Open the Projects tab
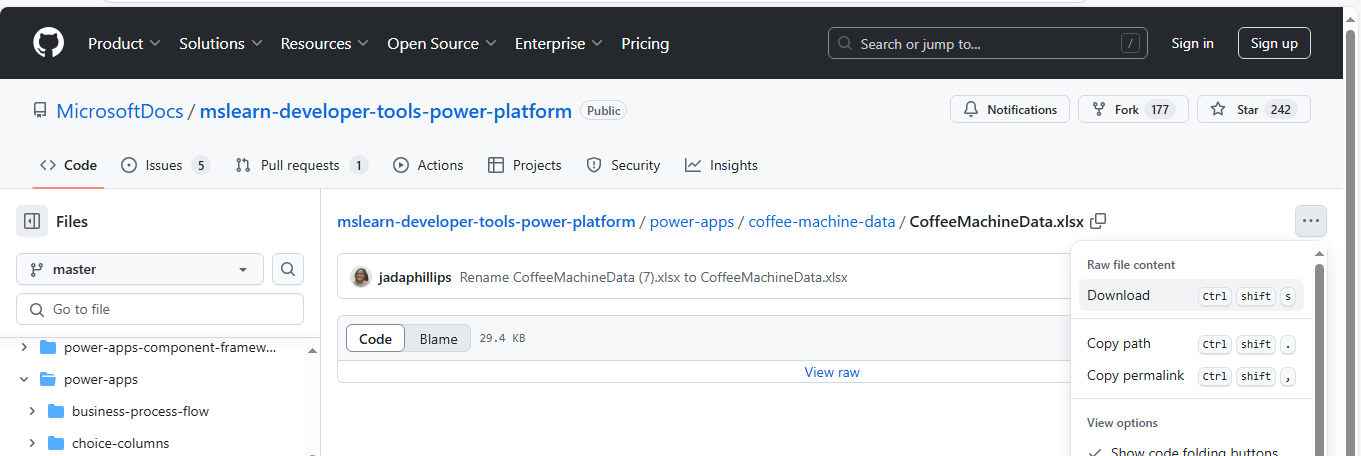The width and height of the screenshot is (1361, 456). pyautogui.click(x=524, y=165)
